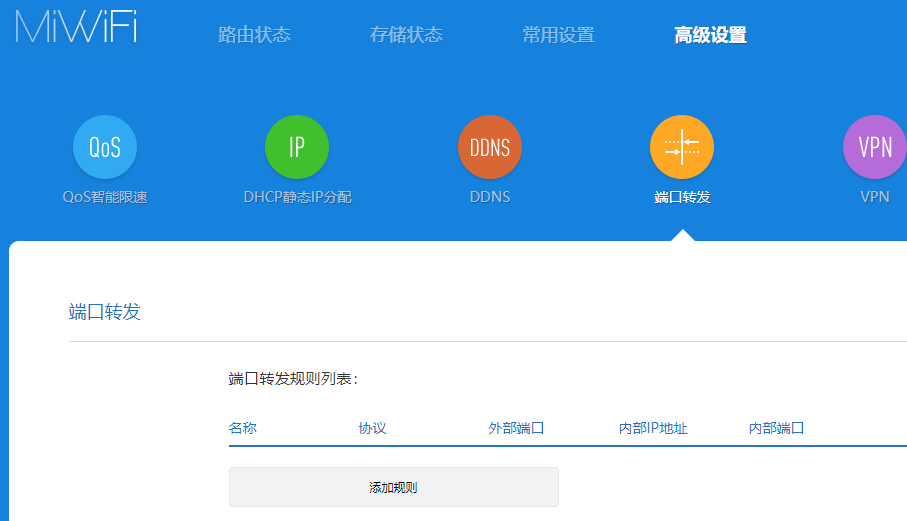
Task: Click the 内部IP地址 column header
Action: click(x=653, y=428)
